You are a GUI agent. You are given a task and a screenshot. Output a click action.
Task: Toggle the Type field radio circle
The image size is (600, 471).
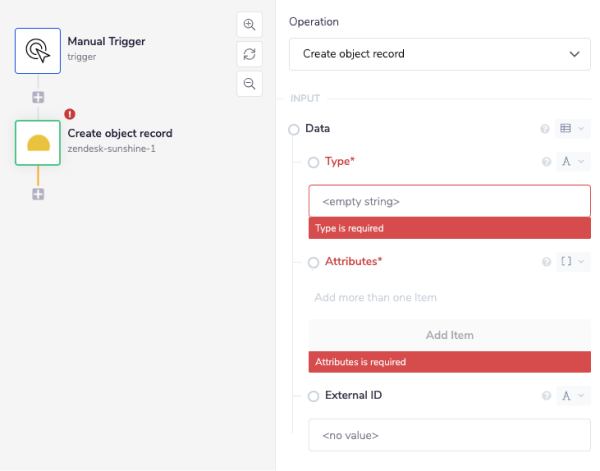[x=314, y=162]
